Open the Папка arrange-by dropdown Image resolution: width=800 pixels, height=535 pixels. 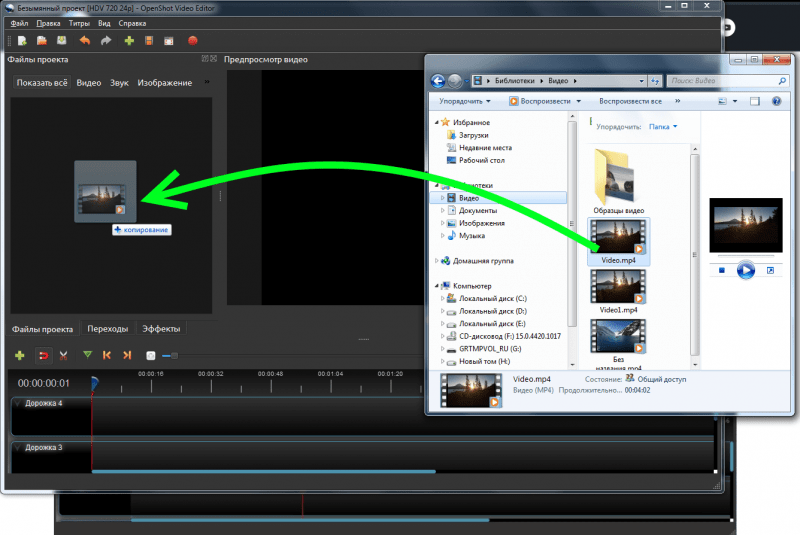tap(663, 126)
